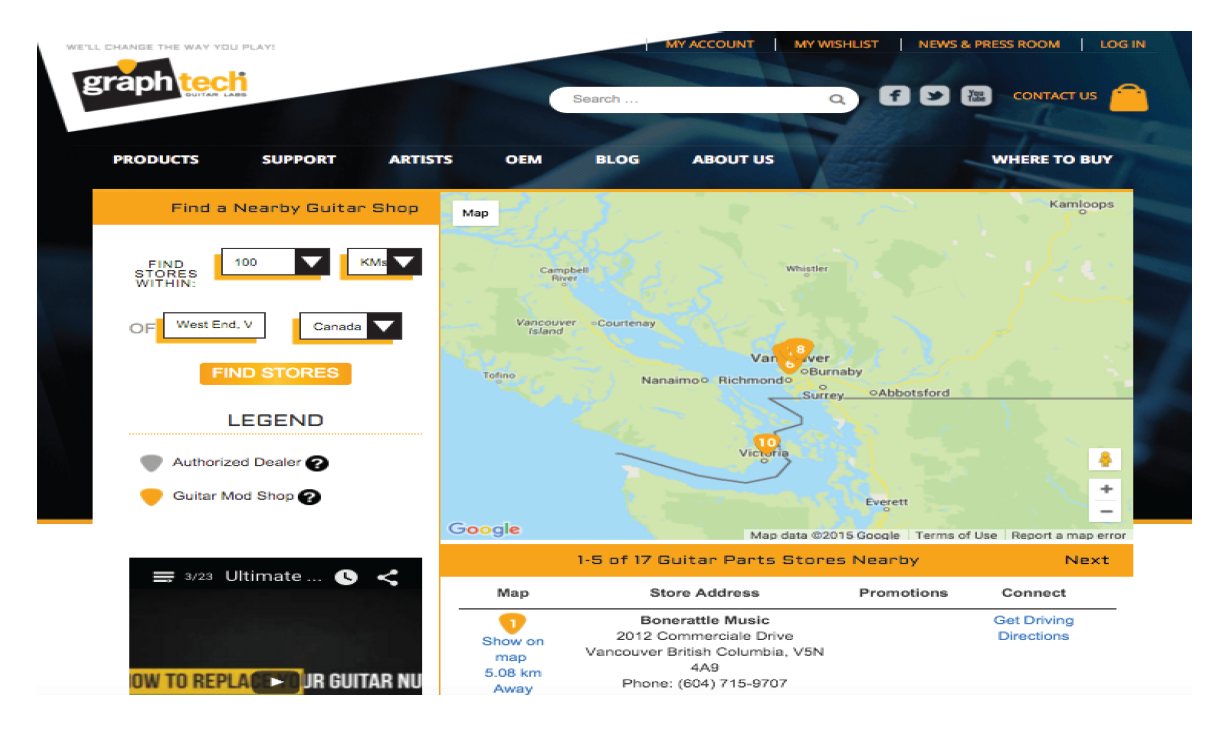
Task: Click the shopping bag cart icon
Action: (1129, 97)
